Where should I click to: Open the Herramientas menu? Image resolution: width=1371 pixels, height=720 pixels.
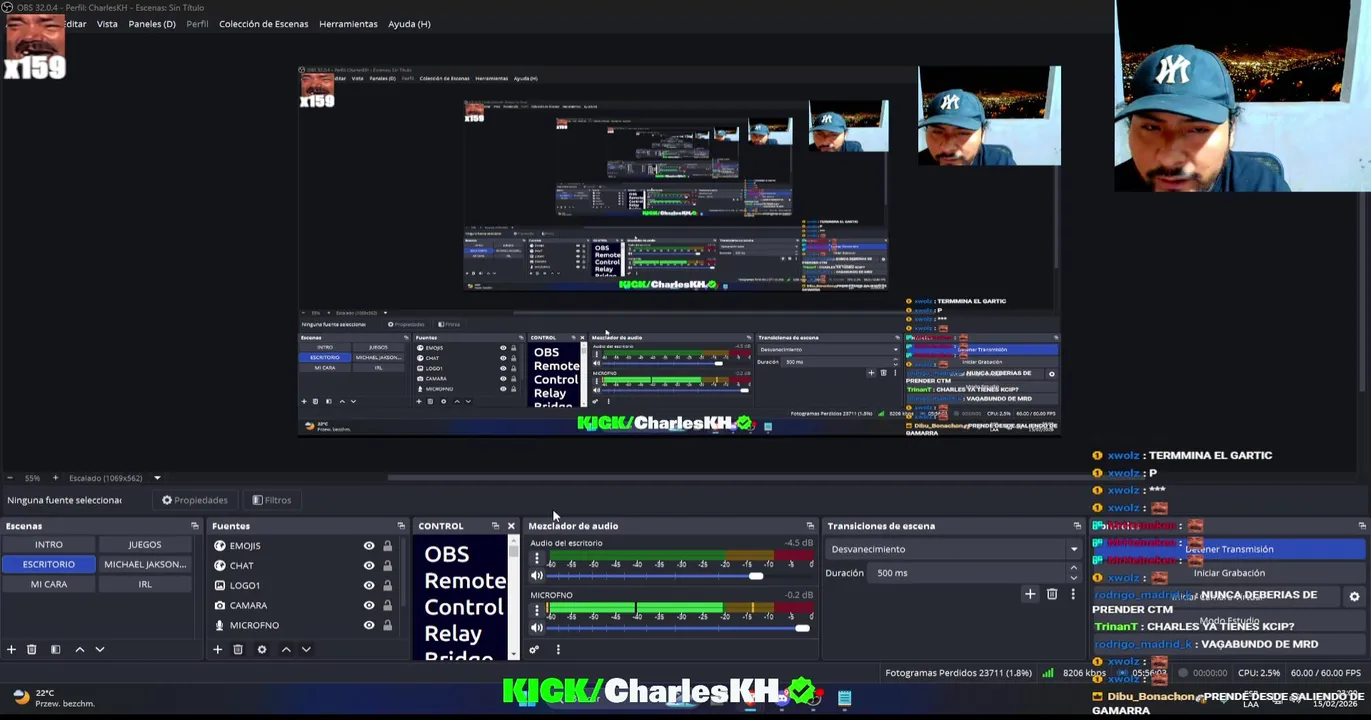(348, 24)
